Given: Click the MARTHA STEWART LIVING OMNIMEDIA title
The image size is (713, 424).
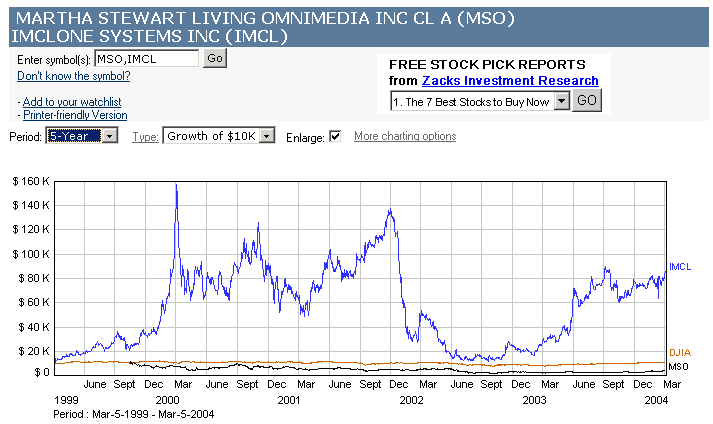Looking at the screenshot, I should (x=265, y=18).
